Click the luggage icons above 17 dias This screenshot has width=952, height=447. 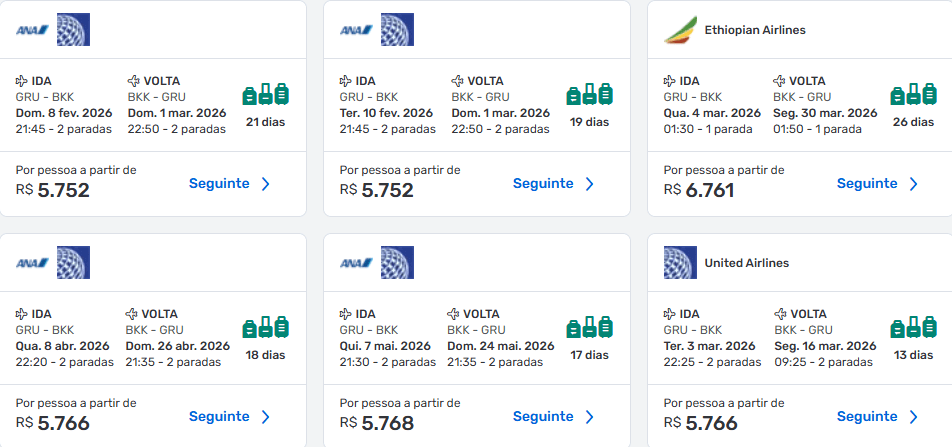pos(590,327)
